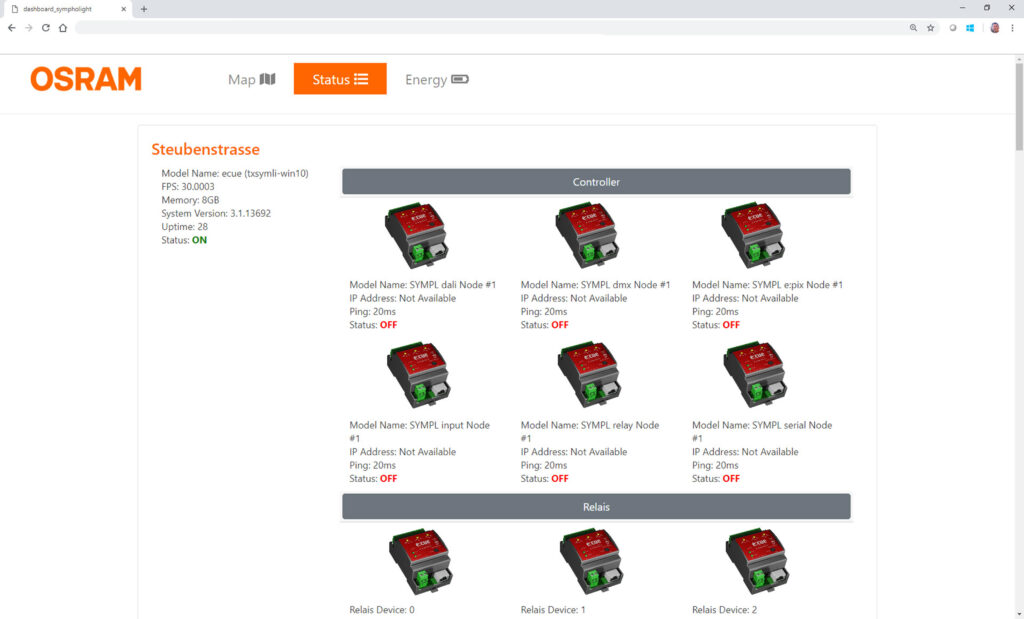Click the zoom magnifier icon in address bar

click(x=913, y=27)
